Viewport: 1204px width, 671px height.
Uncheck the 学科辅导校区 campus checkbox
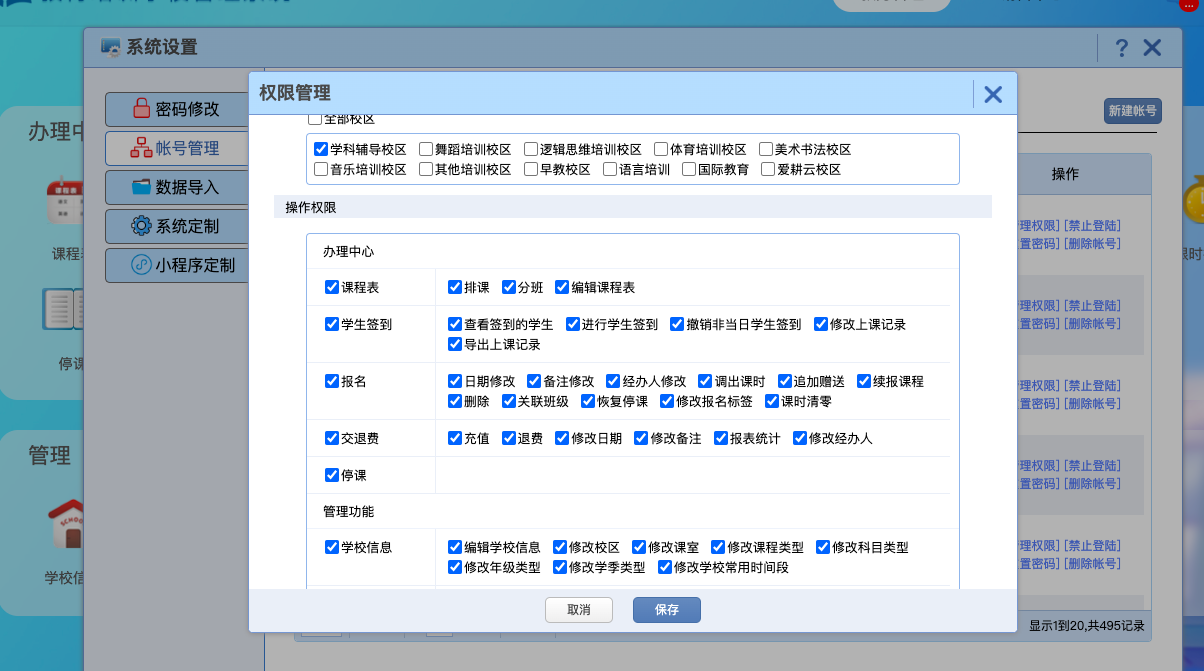point(321,149)
